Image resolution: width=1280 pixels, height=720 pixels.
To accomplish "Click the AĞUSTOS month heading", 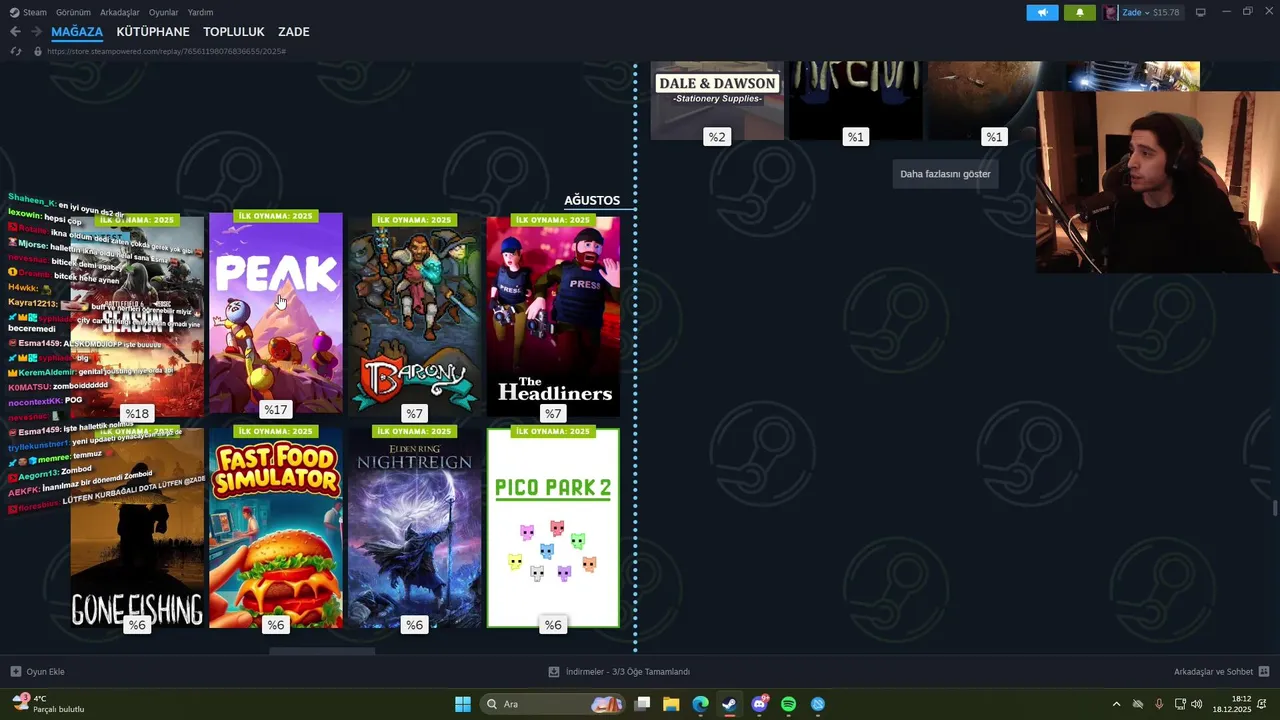I will point(592,200).
